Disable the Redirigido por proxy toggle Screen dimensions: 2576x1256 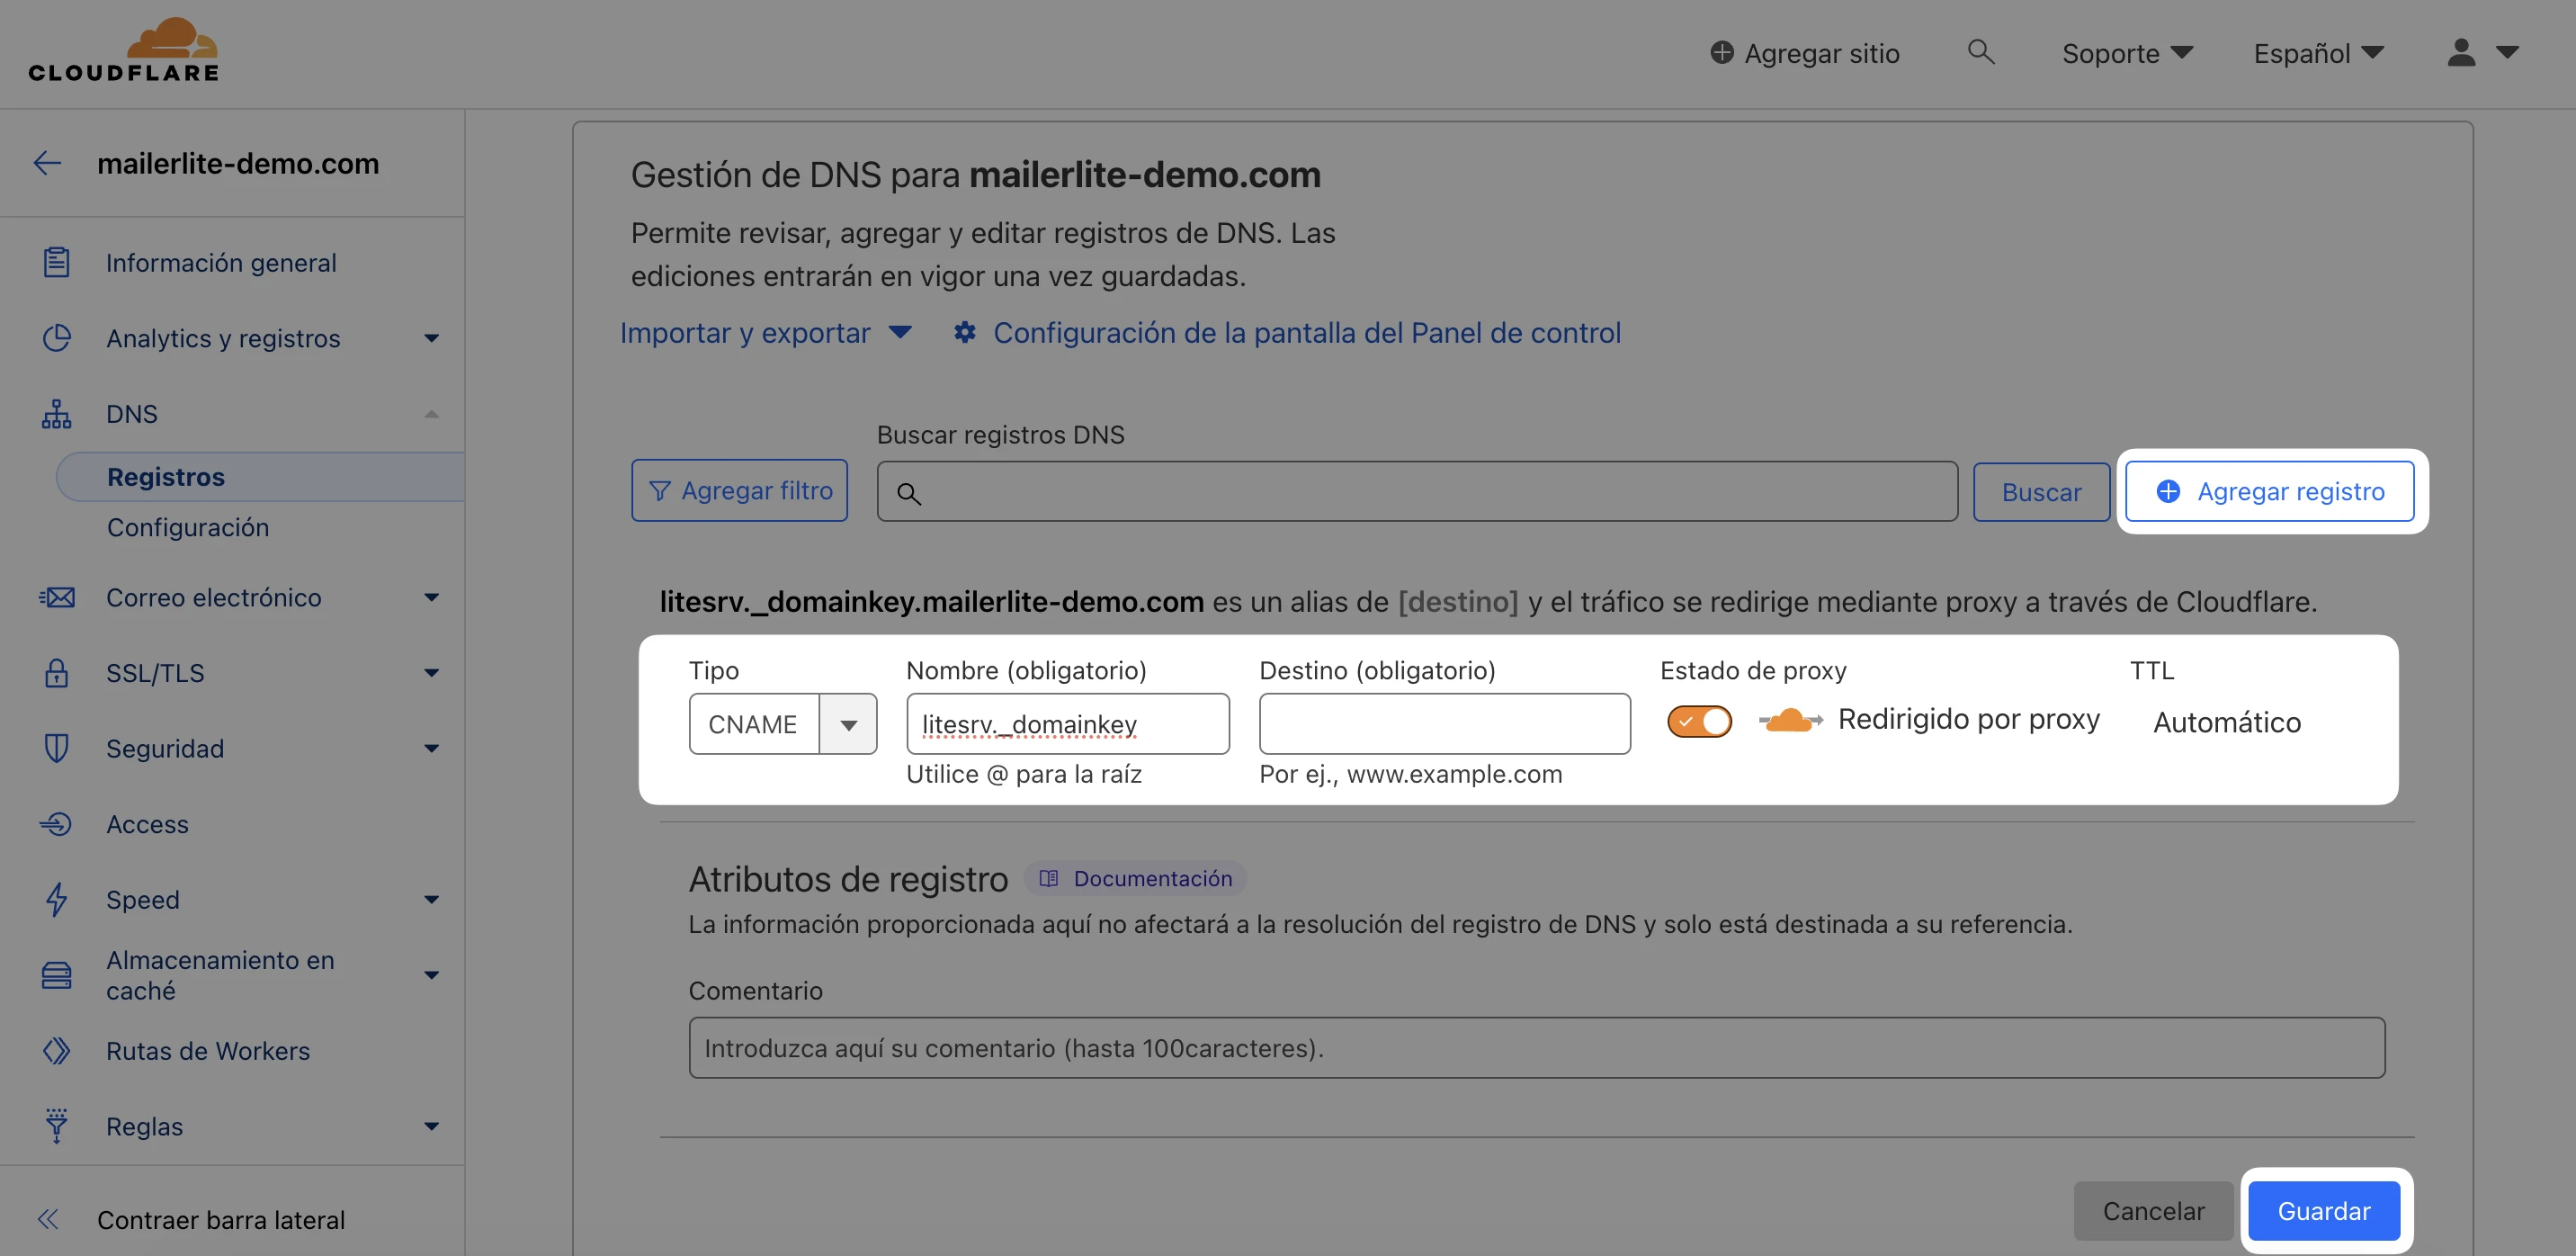point(1699,721)
